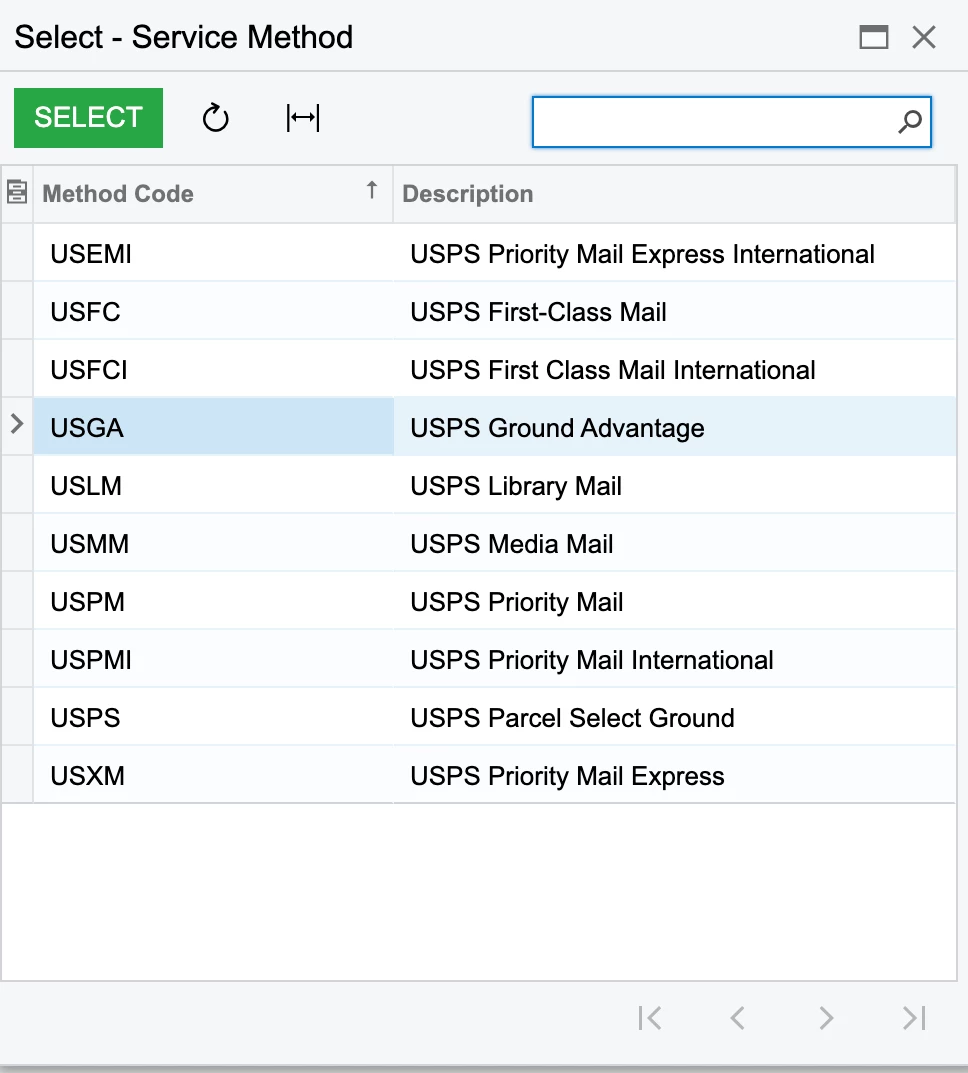This screenshot has width=968, height=1073.
Task: Go to the first page of results
Action: coord(649,1018)
